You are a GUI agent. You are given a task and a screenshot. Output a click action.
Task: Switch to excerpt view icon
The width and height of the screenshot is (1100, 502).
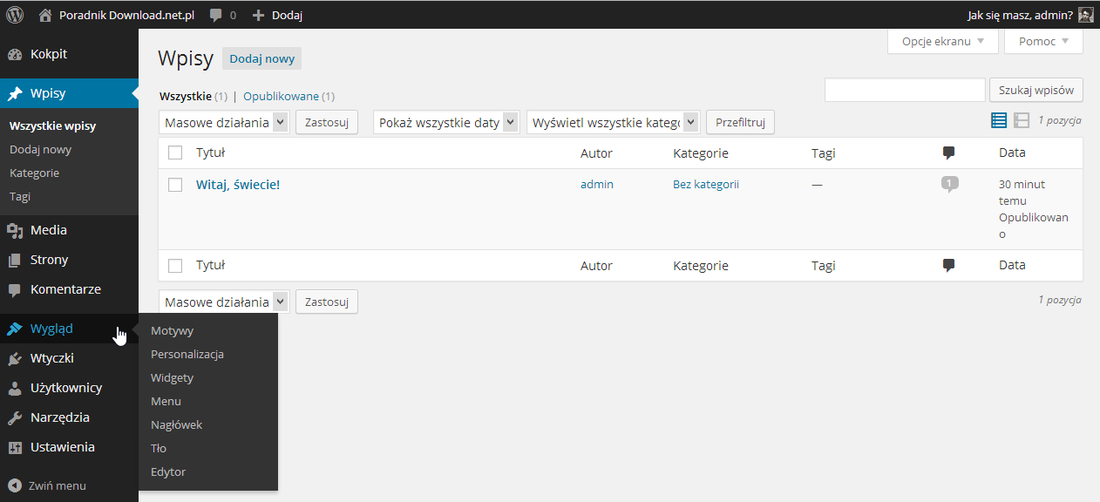pos(1021,121)
